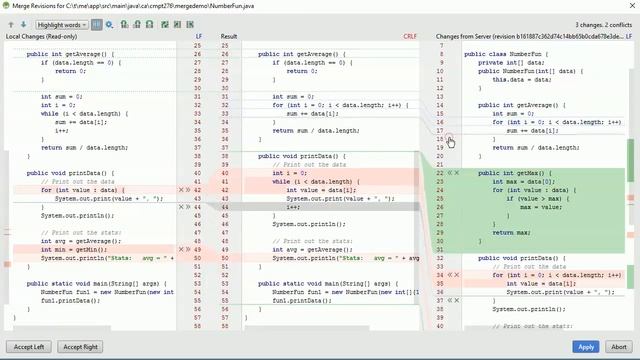Toggle synchronized scrolling button in toolbar
The height and width of the screenshot is (360, 640).
(x=96, y=25)
